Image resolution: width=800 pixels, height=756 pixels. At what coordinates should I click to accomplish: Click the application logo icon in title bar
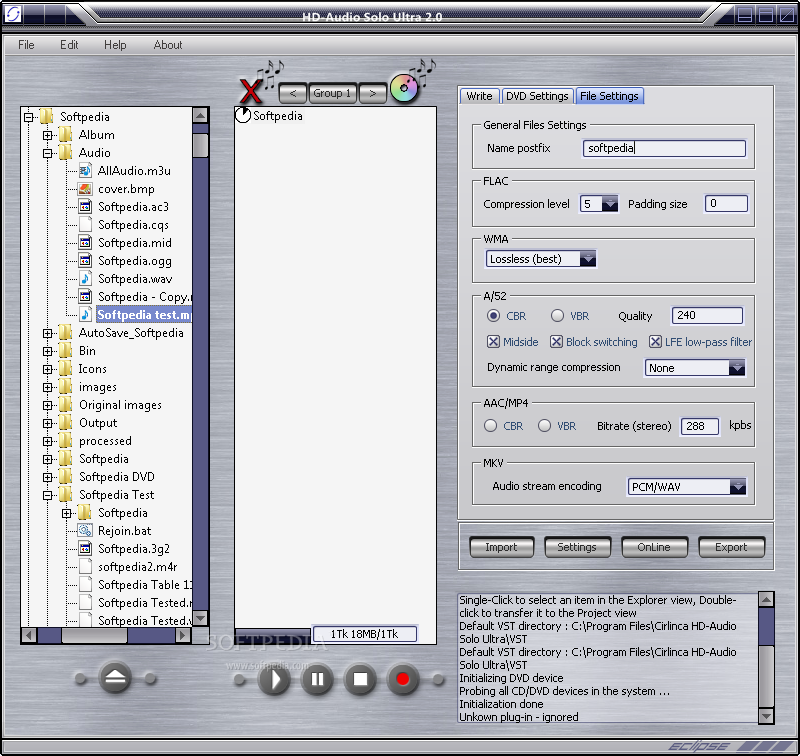pos(12,14)
